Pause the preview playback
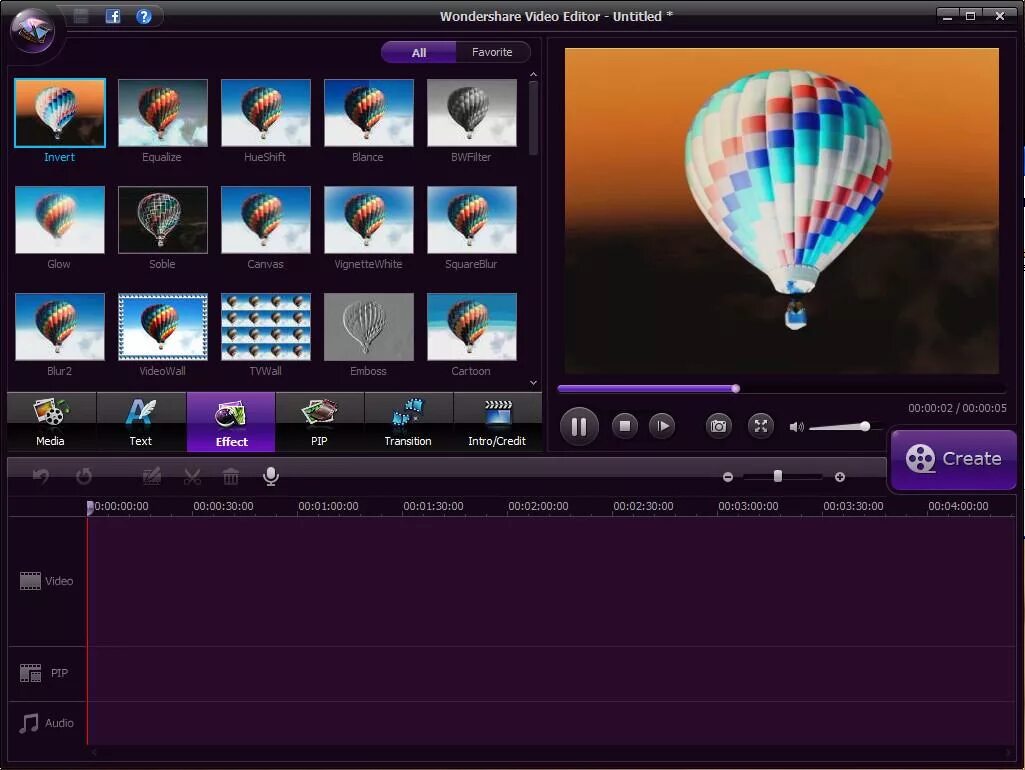Image resolution: width=1025 pixels, height=770 pixels. click(579, 426)
